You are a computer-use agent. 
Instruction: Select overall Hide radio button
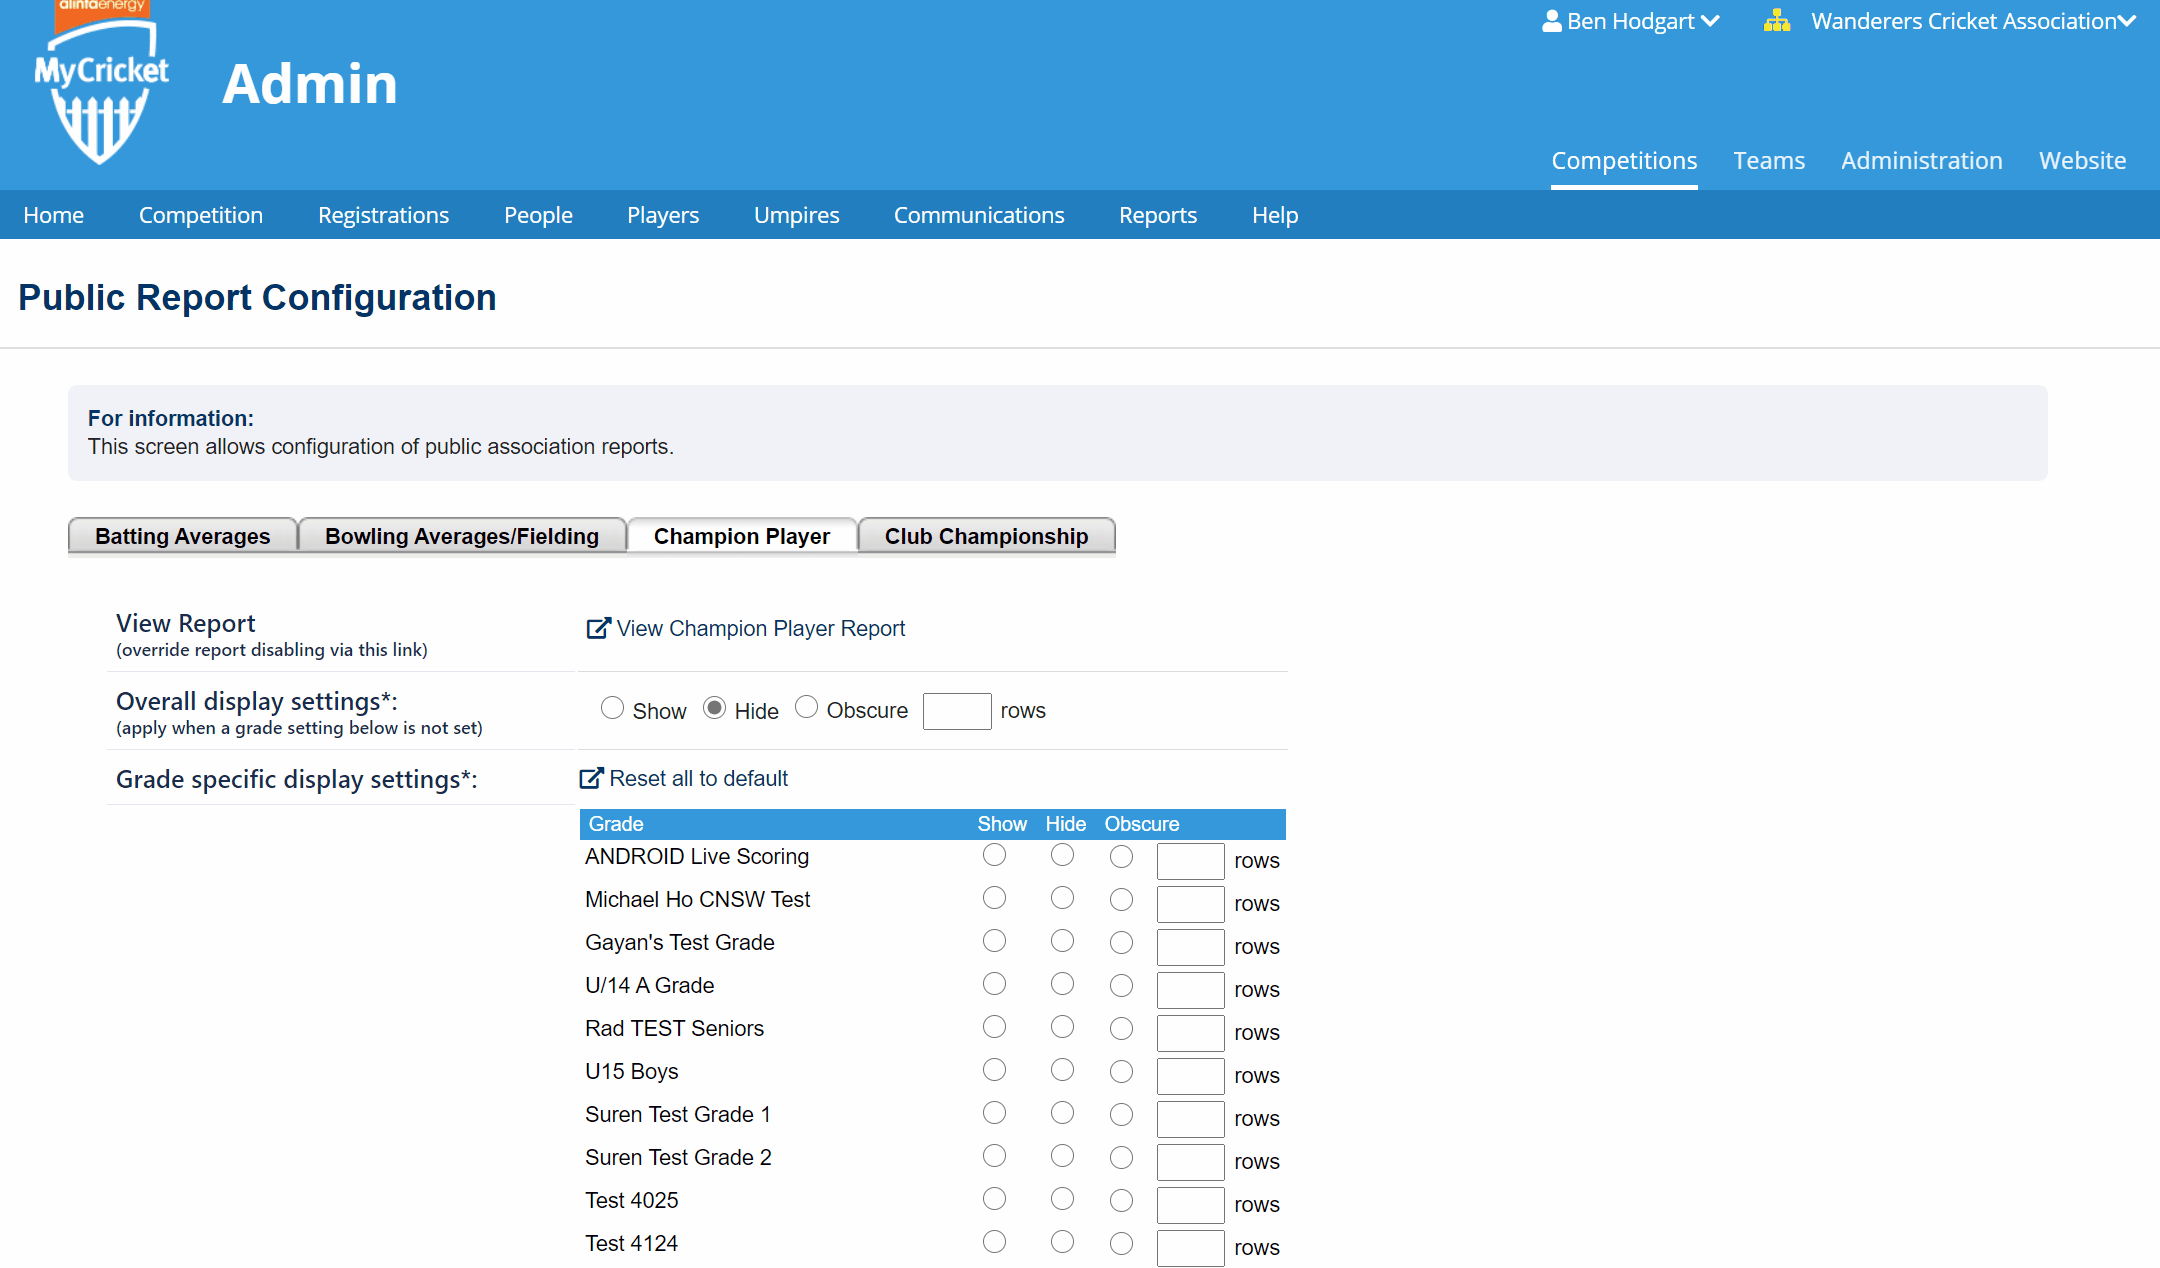click(x=714, y=708)
